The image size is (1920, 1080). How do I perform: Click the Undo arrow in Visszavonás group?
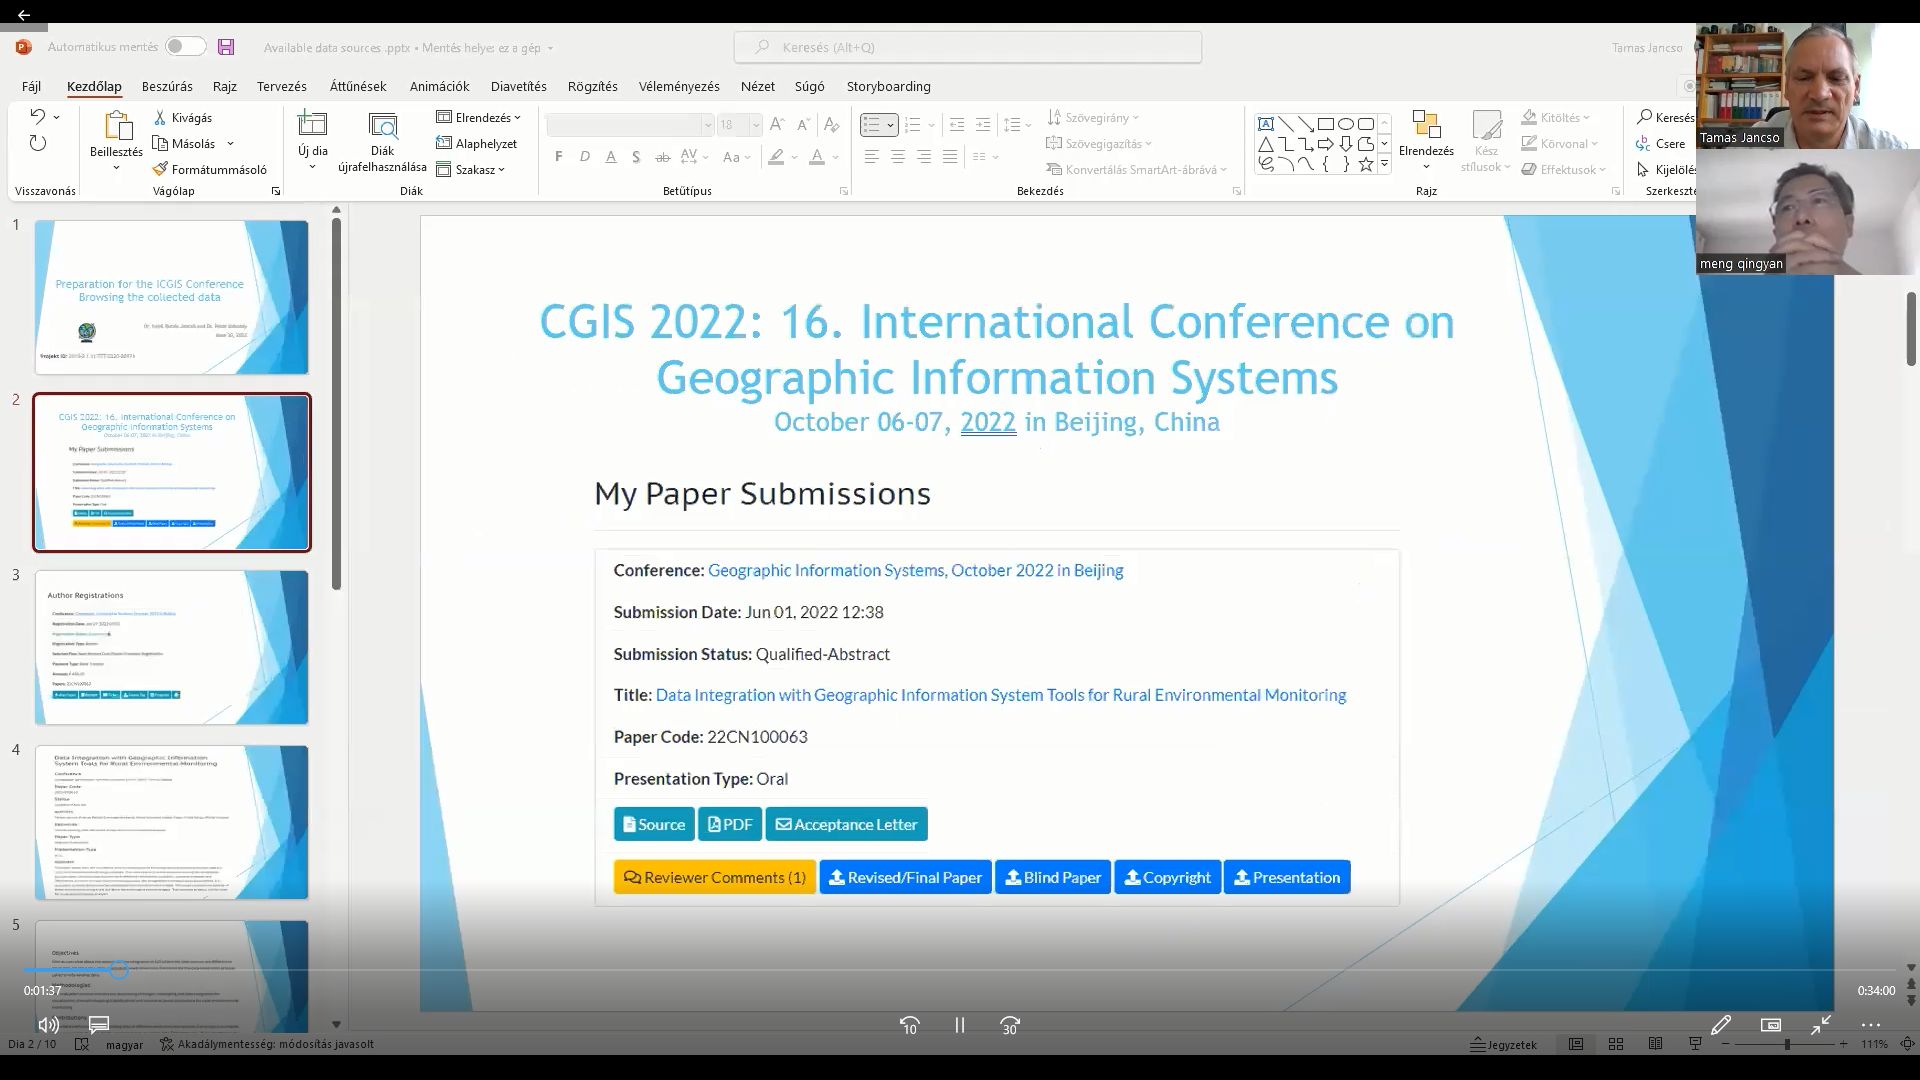(38, 117)
